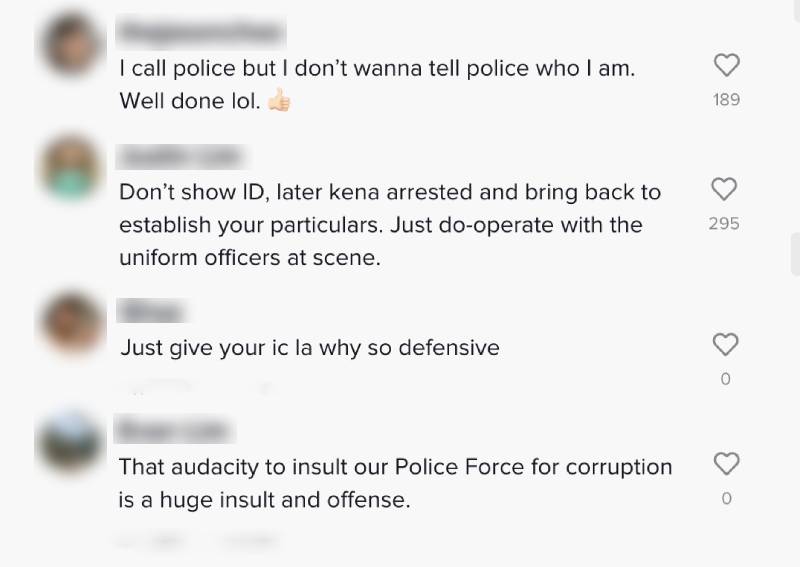Click the scrollbar on the right edge
This screenshot has width=800, height=567.
[x=795, y=253]
